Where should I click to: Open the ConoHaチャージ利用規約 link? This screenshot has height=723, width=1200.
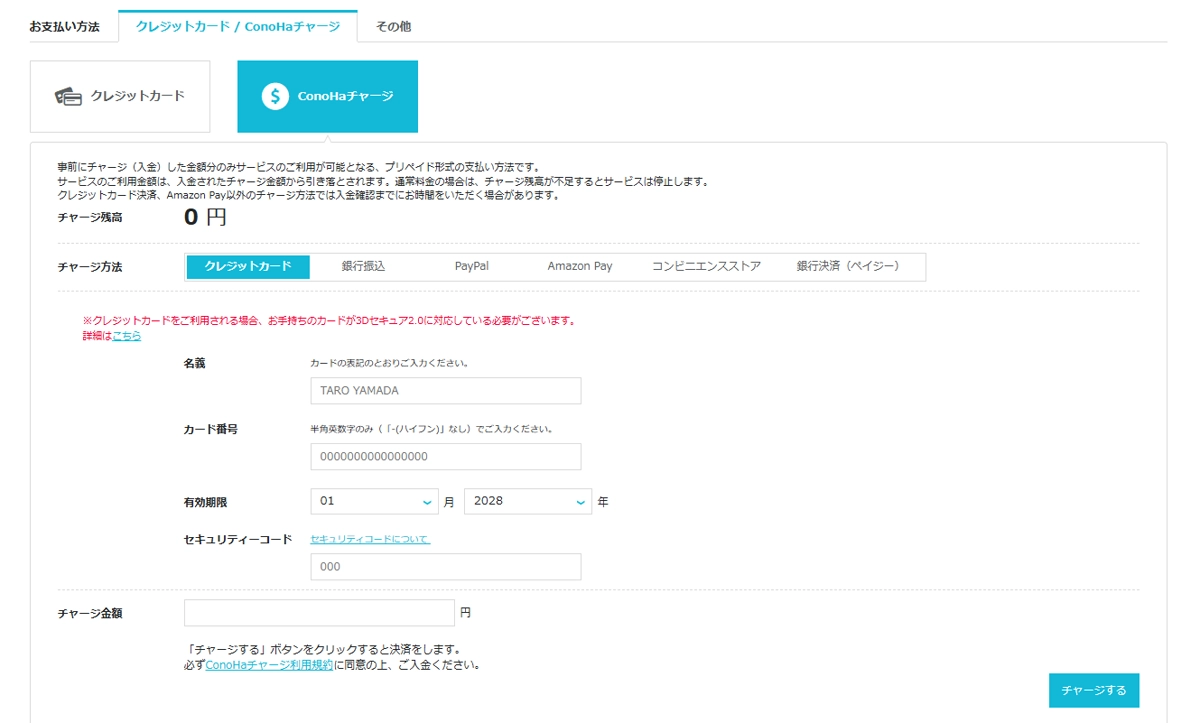click(x=269, y=665)
